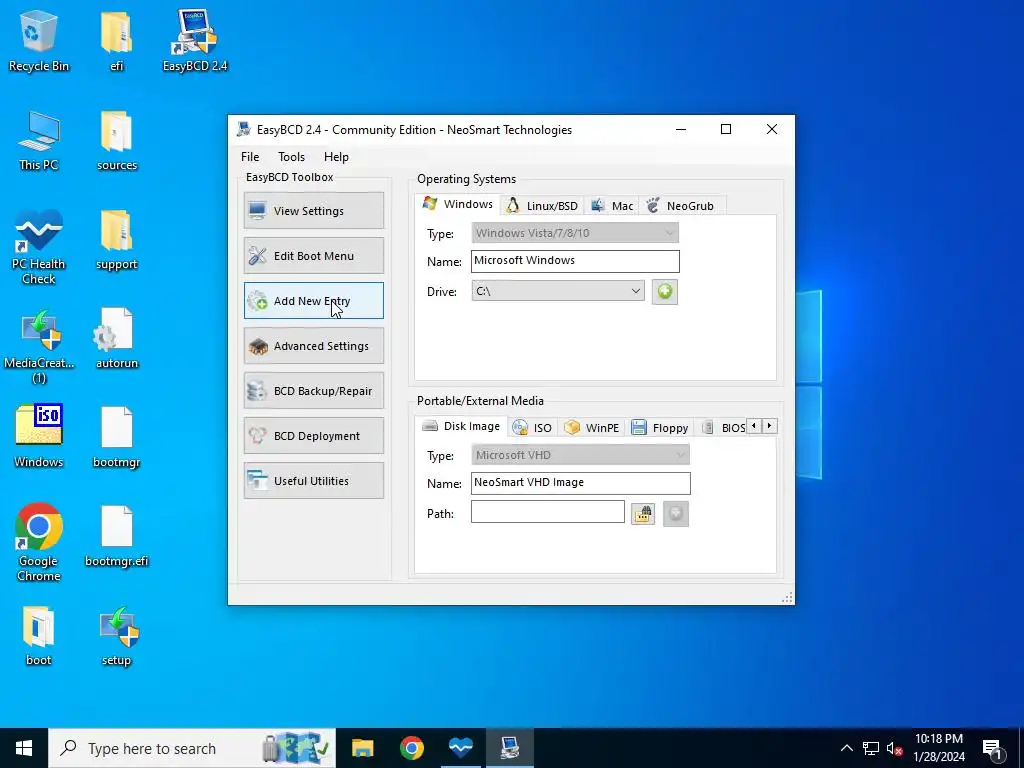Select the This PC desktop icon
This screenshot has width=1024, height=768.
(x=39, y=140)
